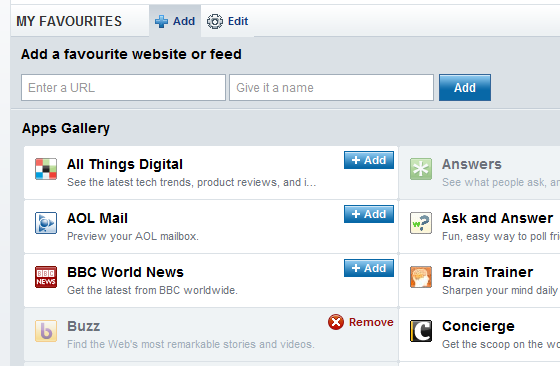Click the Buzz app icon
This screenshot has height=366, width=560.
point(46,331)
